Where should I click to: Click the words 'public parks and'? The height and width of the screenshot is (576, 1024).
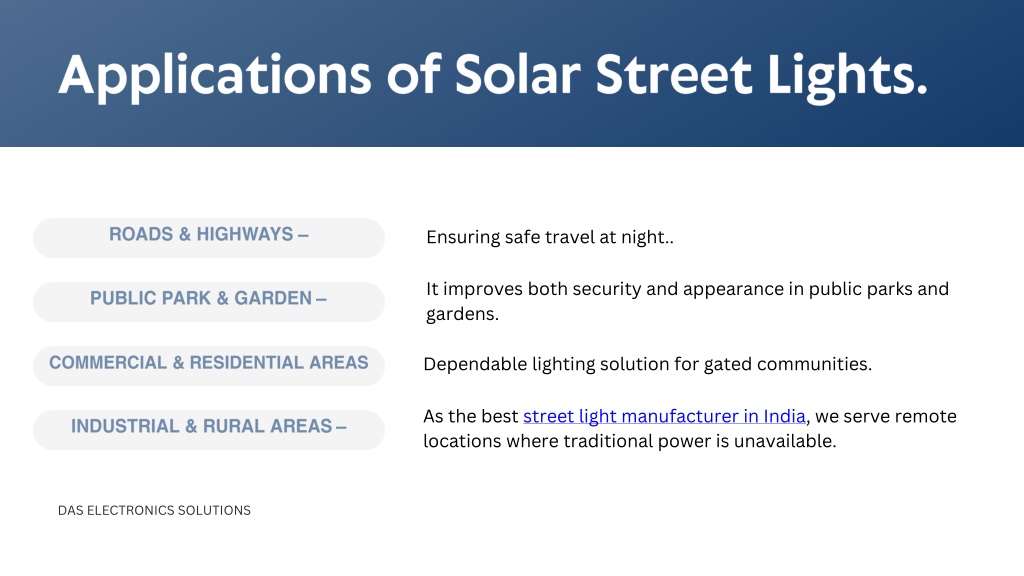(x=878, y=289)
